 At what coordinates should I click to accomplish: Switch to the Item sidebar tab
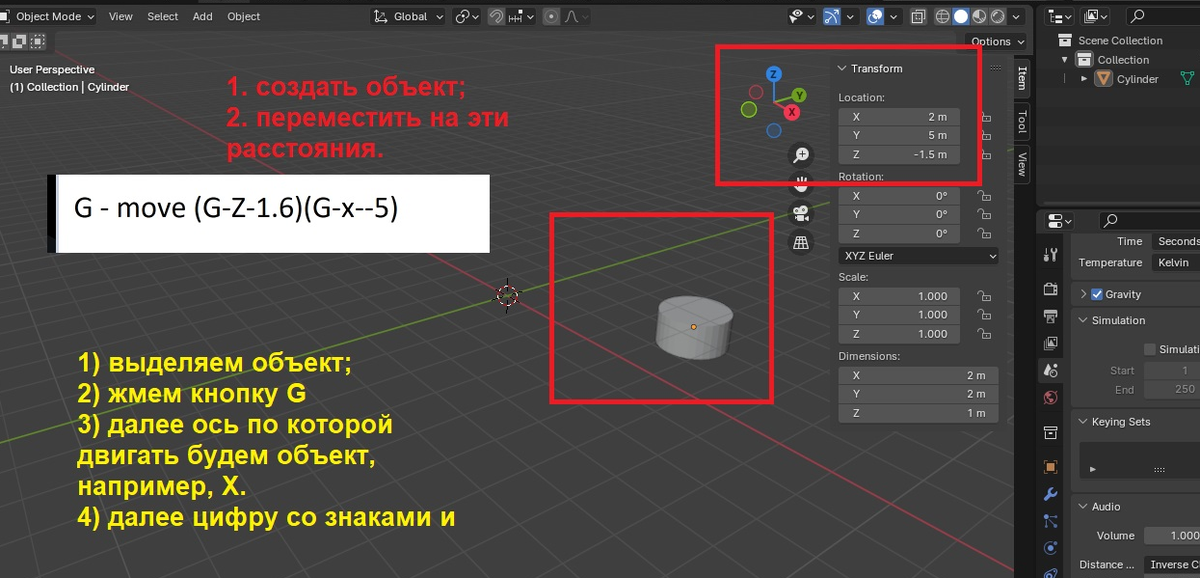point(1021,77)
